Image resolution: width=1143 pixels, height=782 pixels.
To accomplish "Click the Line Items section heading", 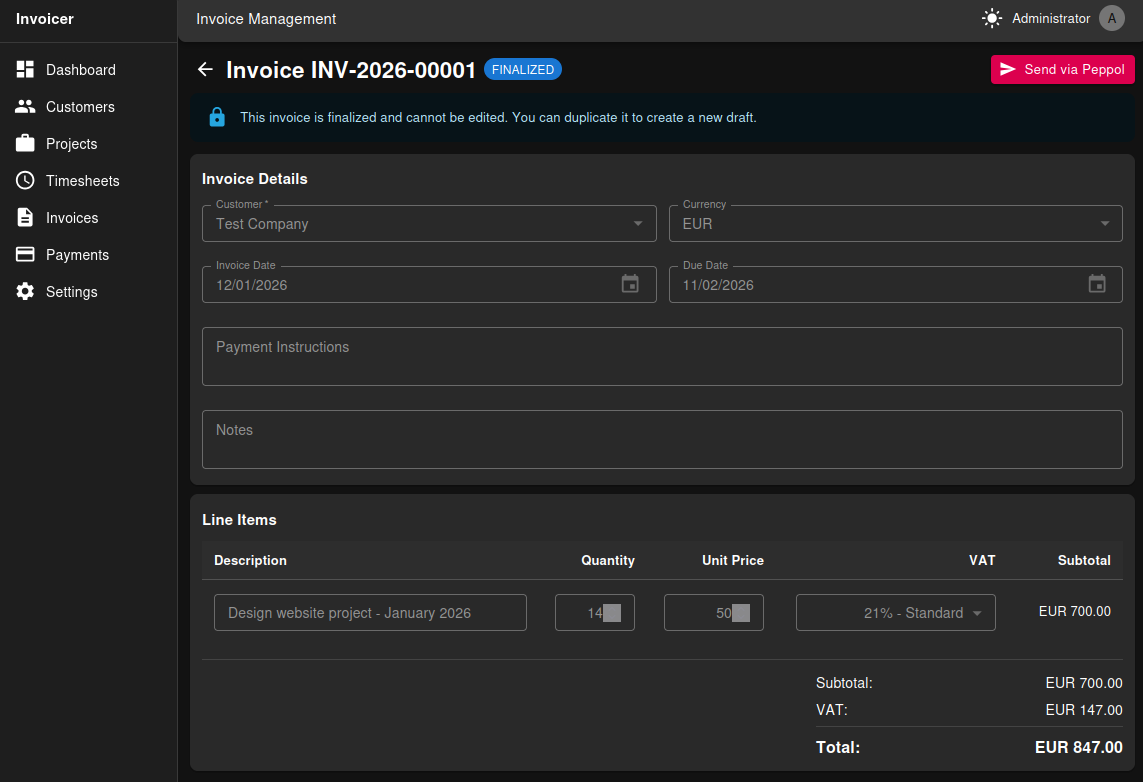I will tap(239, 520).
